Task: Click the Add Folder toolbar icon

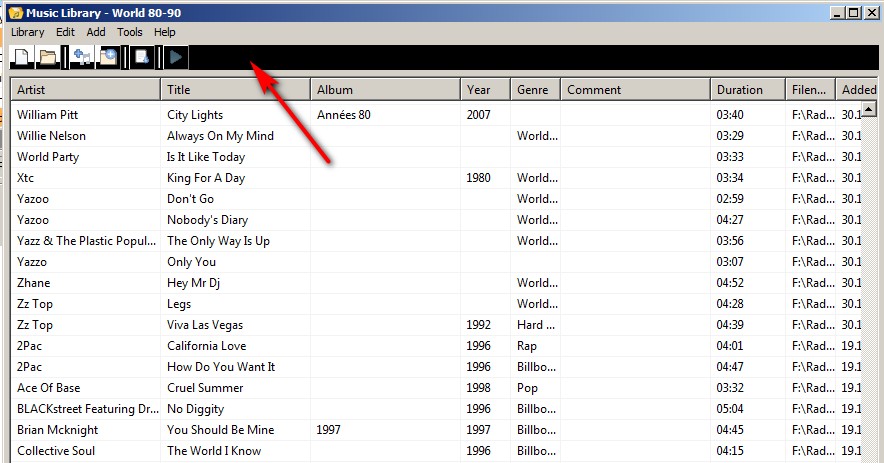Action: click(108, 58)
